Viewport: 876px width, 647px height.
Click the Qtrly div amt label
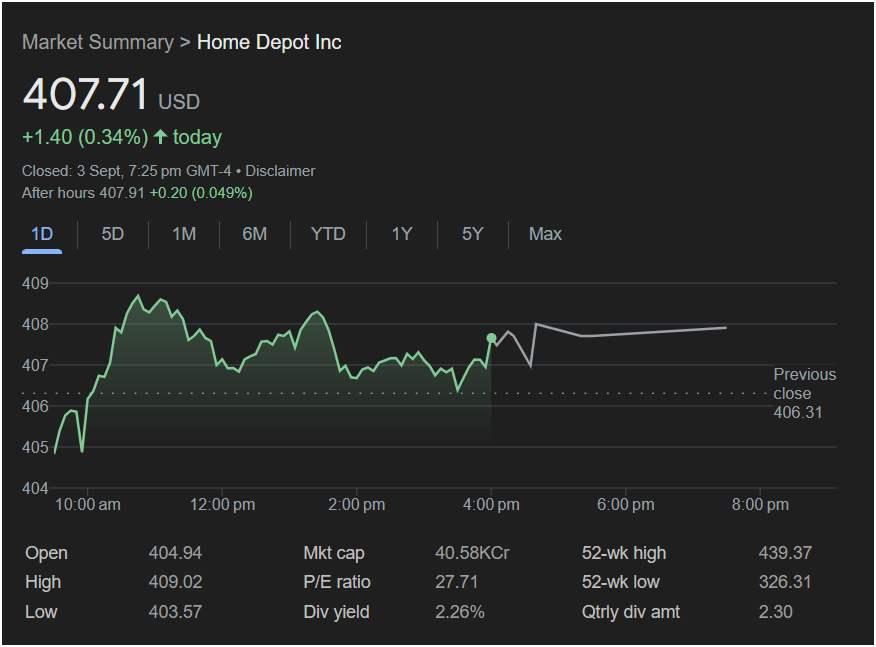[631, 612]
